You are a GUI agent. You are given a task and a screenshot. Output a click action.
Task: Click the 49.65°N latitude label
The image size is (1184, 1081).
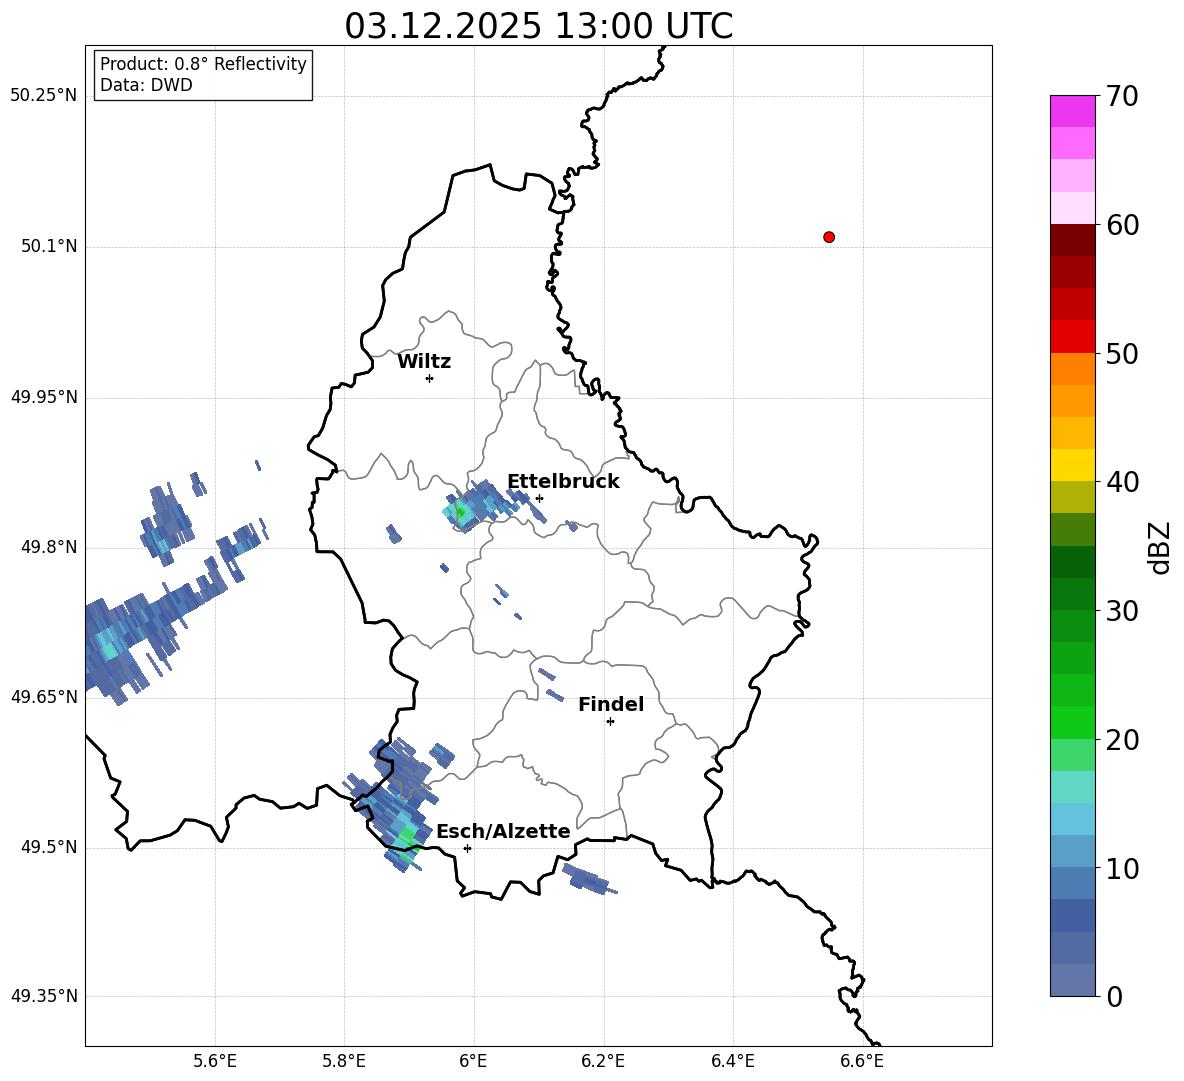(x=44, y=696)
